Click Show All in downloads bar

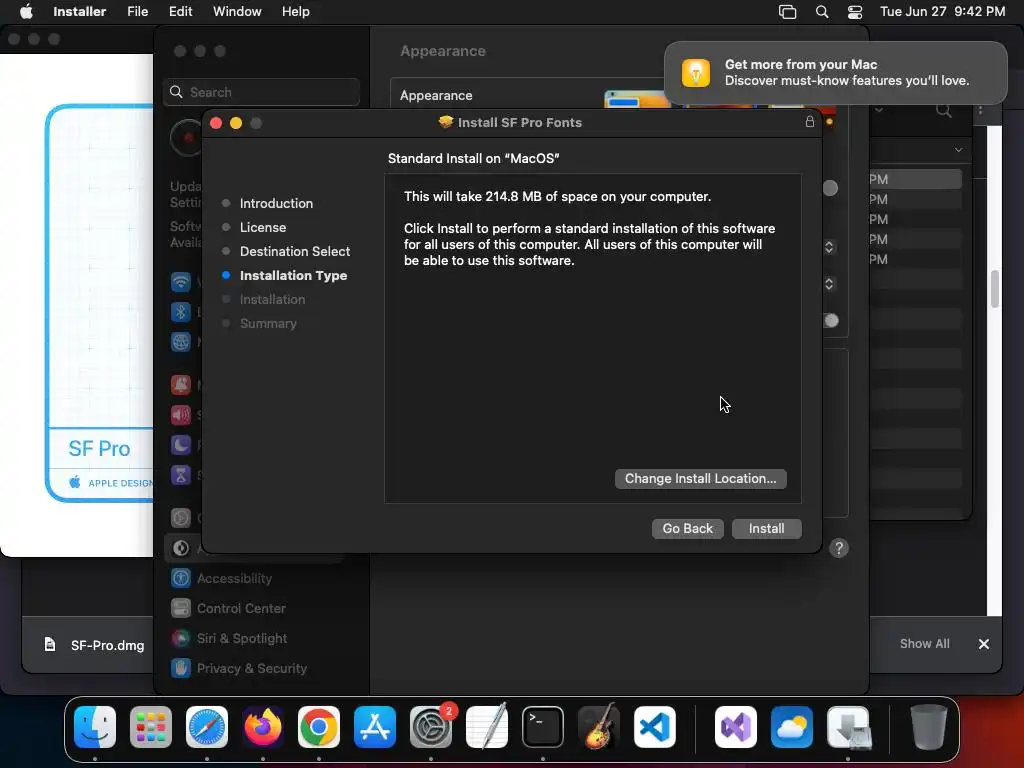coord(925,644)
